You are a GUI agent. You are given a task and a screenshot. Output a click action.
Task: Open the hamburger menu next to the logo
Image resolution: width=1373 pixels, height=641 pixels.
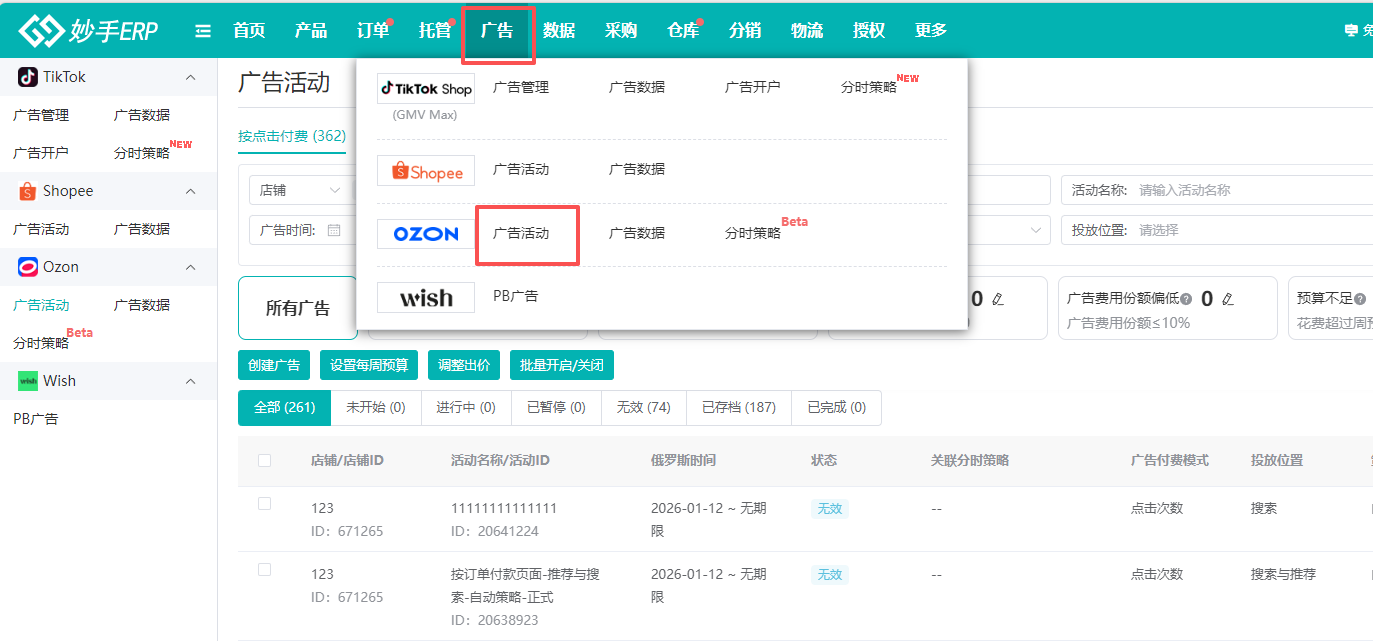203,30
